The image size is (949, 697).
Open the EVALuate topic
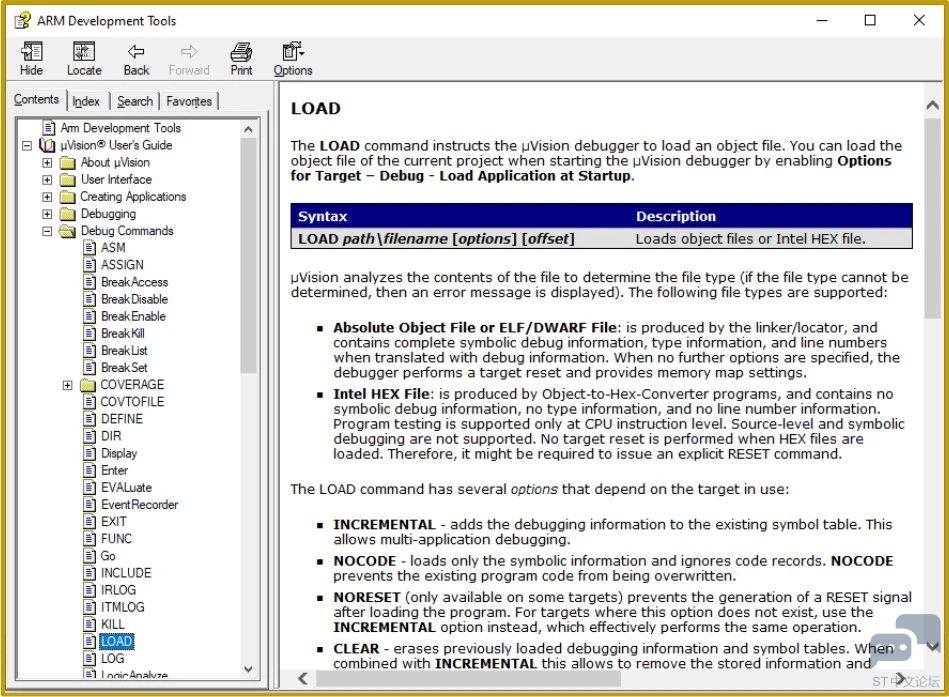[126, 487]
